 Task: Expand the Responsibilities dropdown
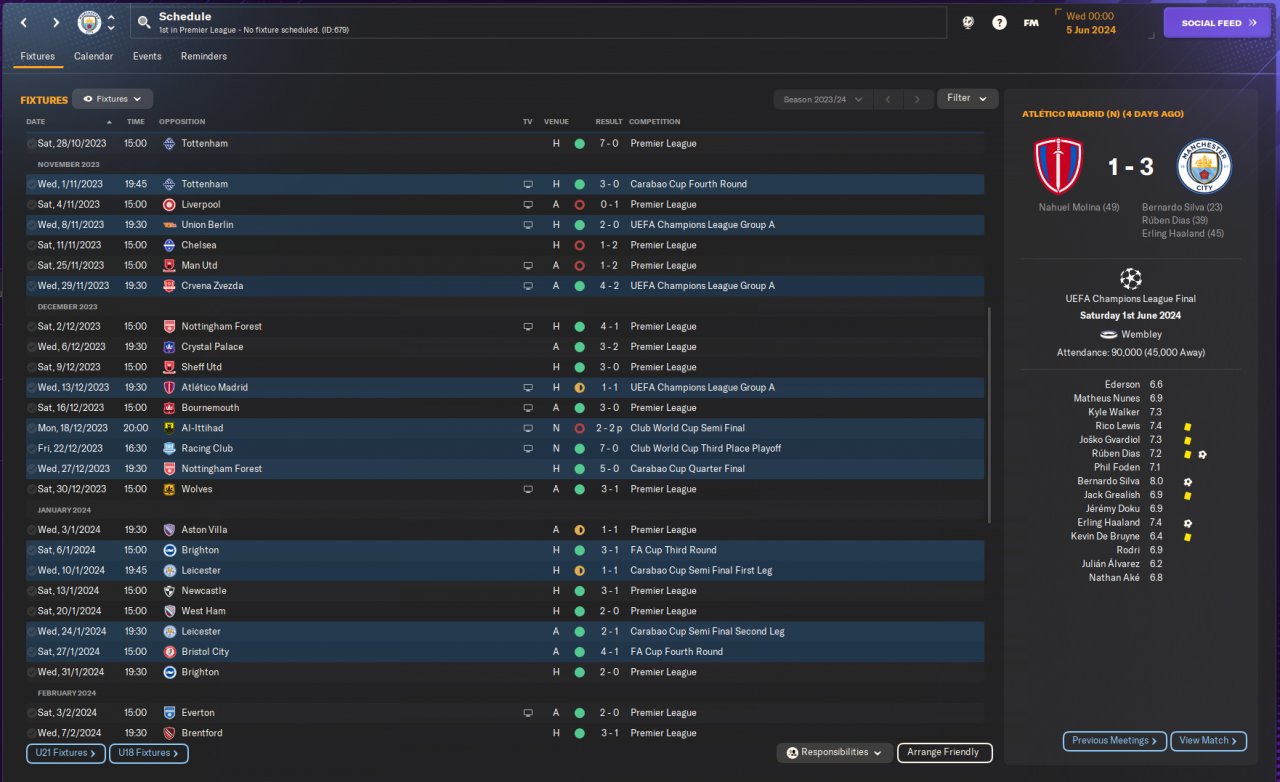pos(834,752)
